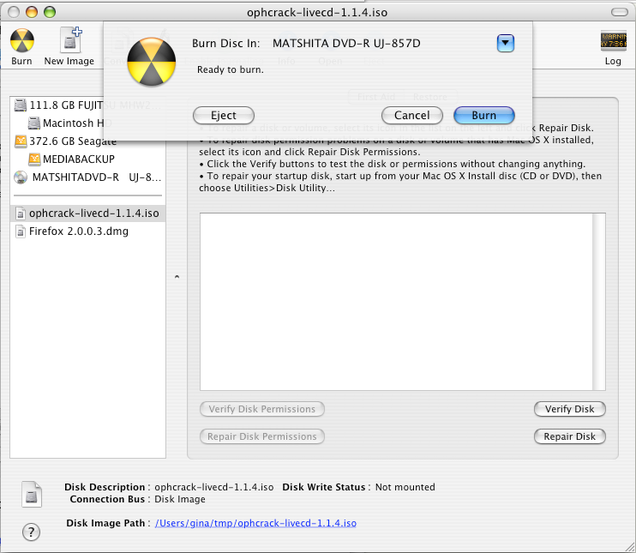Viewport: 636px width, 553px height.
Task: Click the optical disc icon for MATSHITA
Action: tap(20, 177)
